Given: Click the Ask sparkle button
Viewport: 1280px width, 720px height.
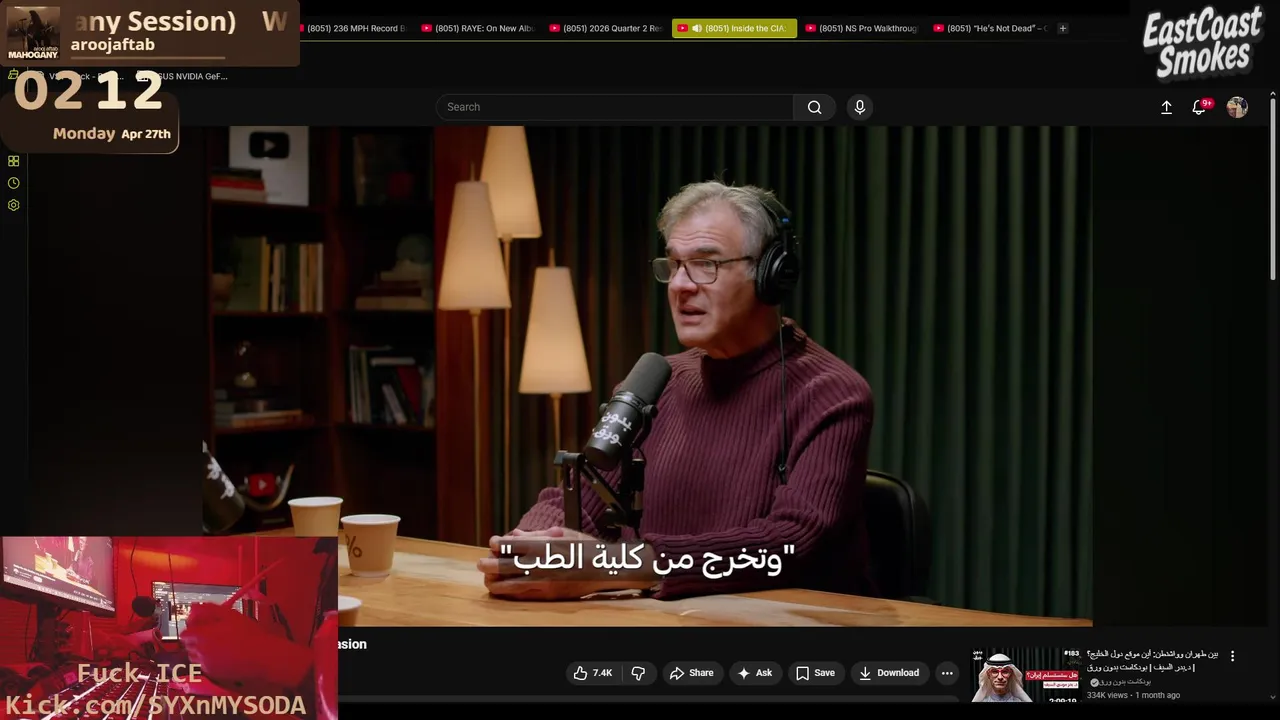Looking at the screenshot, I should tap(754, 673).
